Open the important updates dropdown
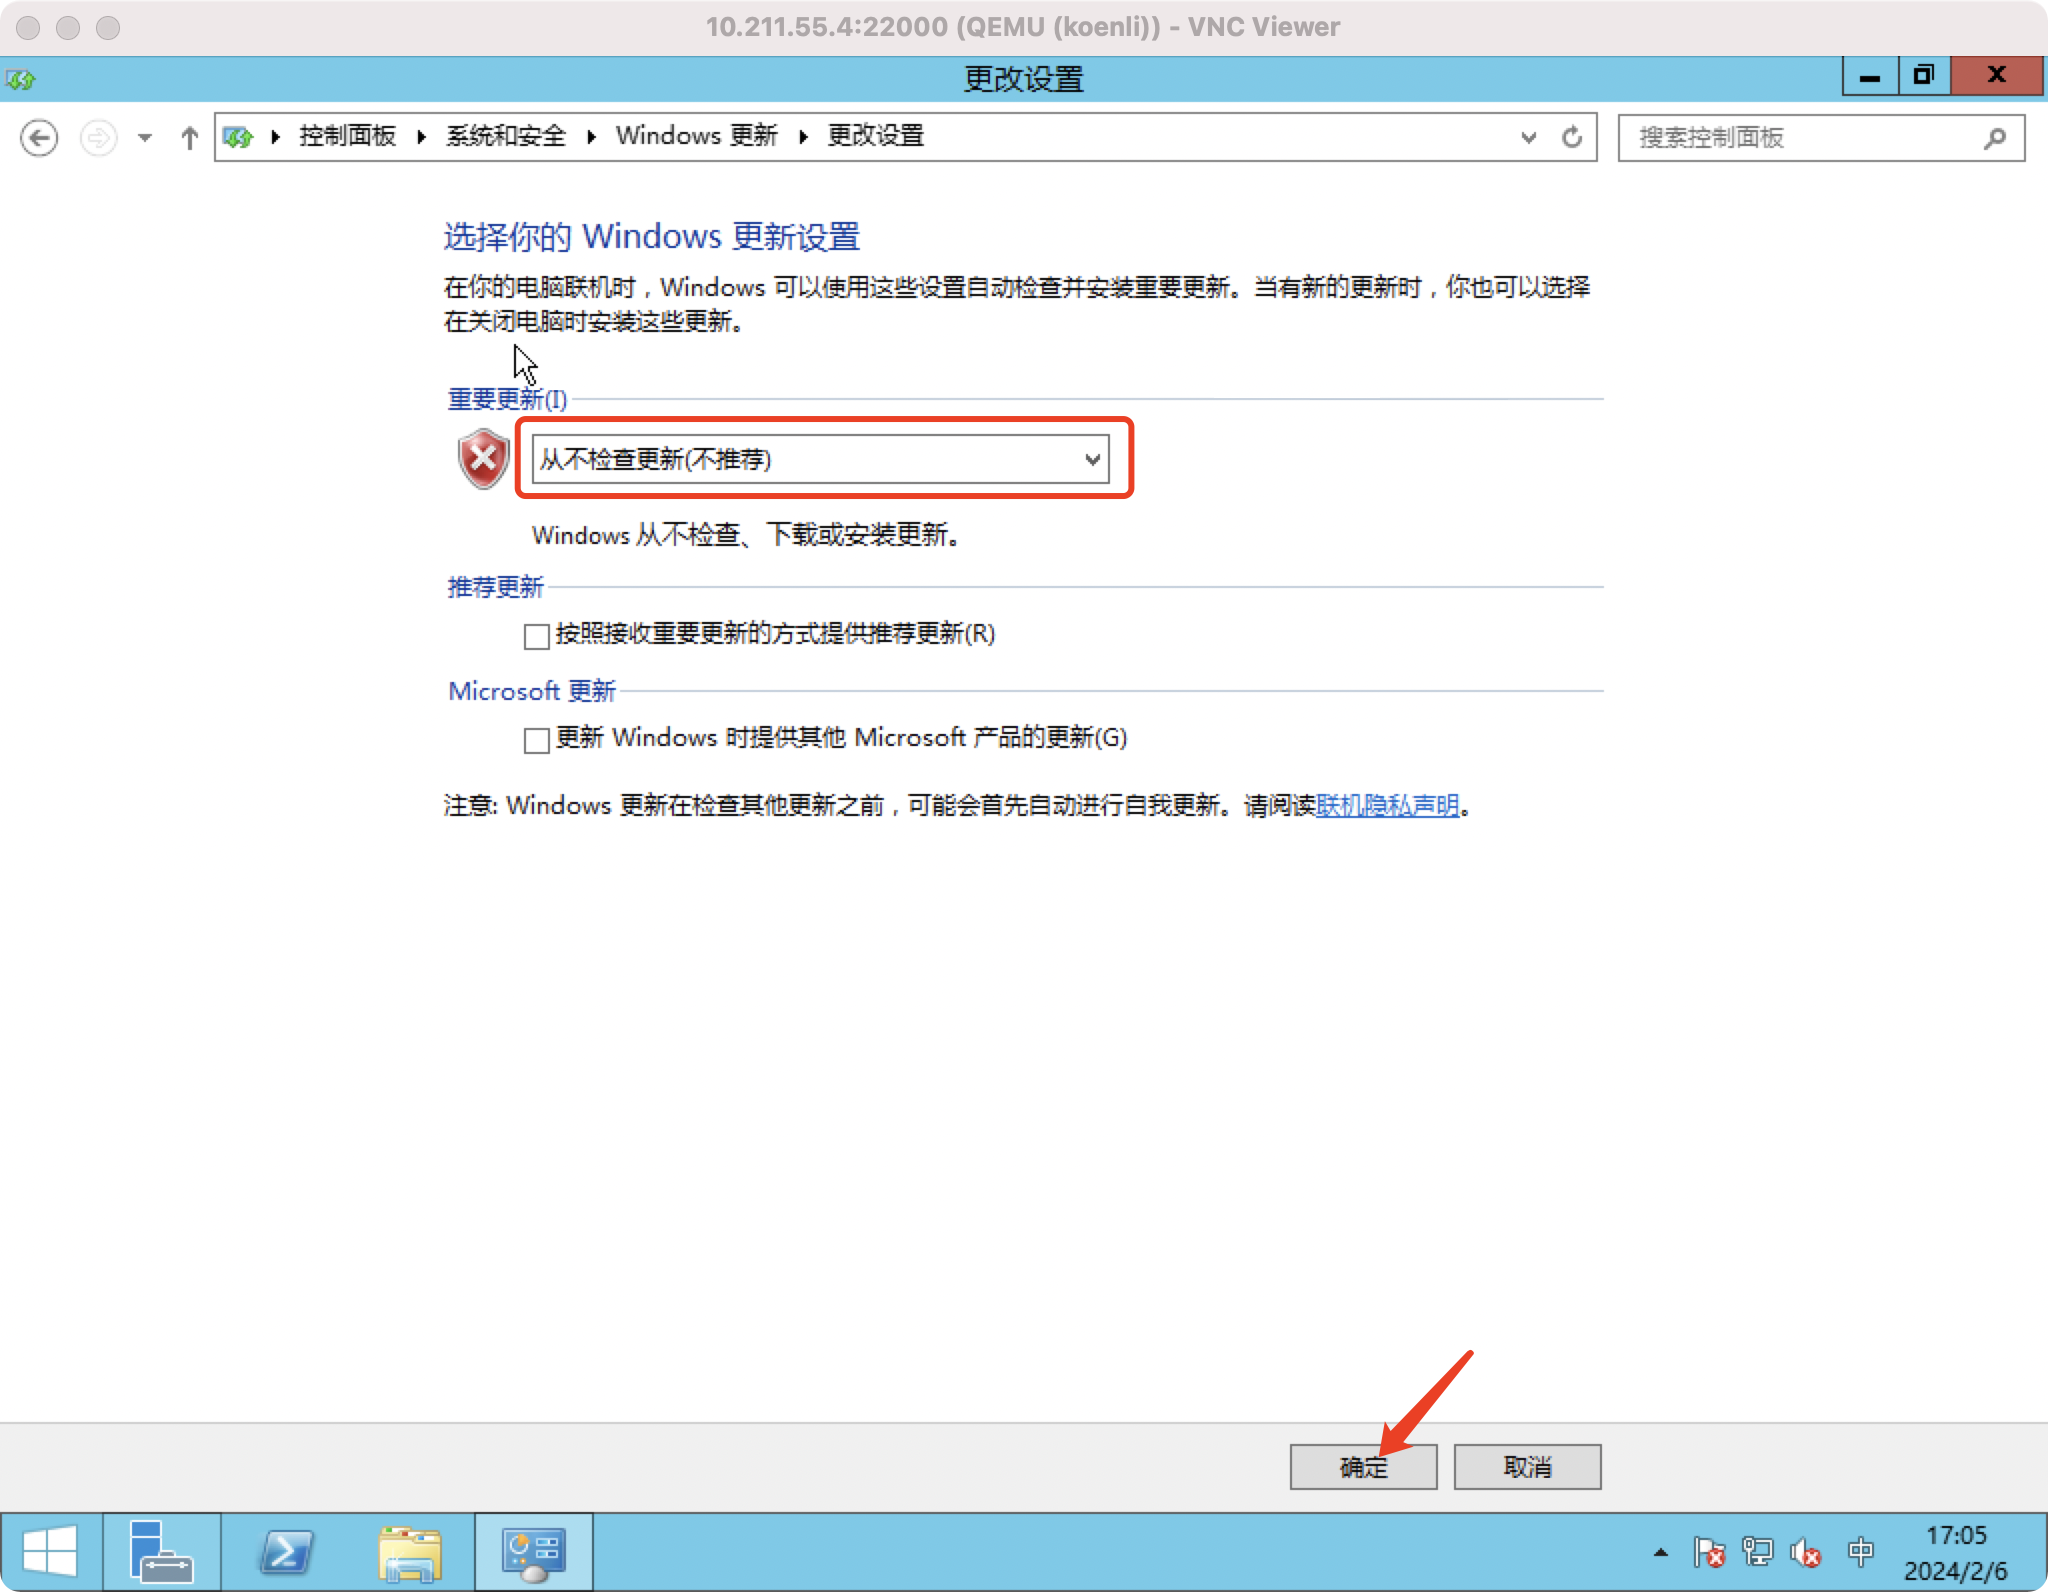The height and width of the screenshot is (1592, 2048). click(820, 459)
